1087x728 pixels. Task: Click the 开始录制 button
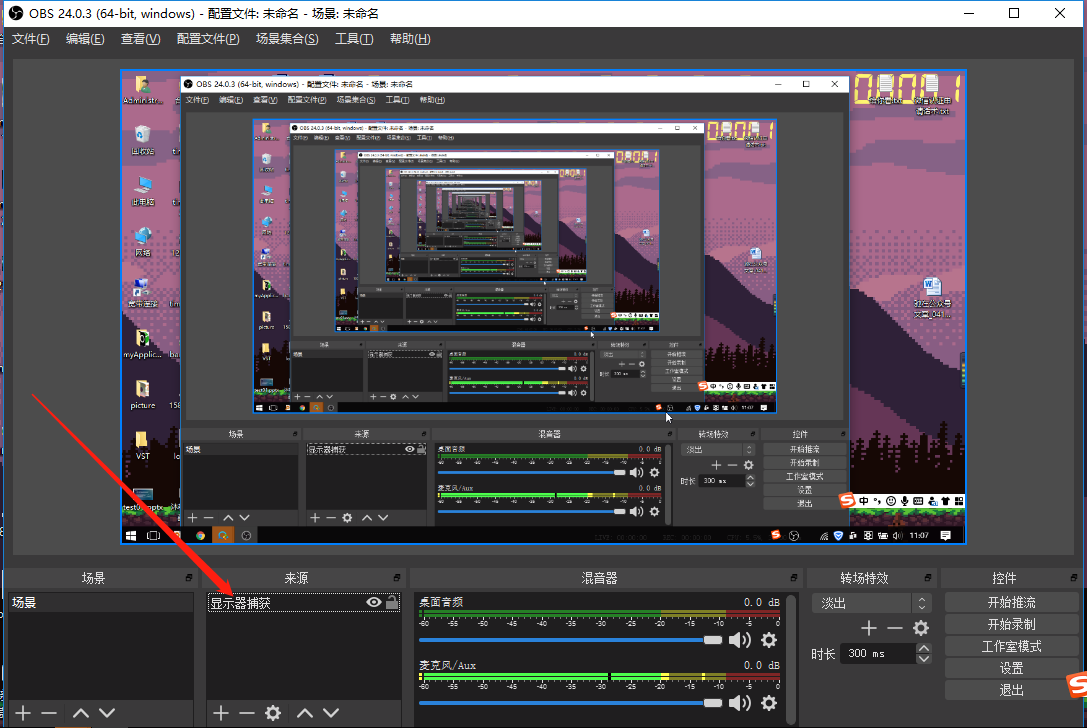pyautogui.click(x=1011, y=624)
